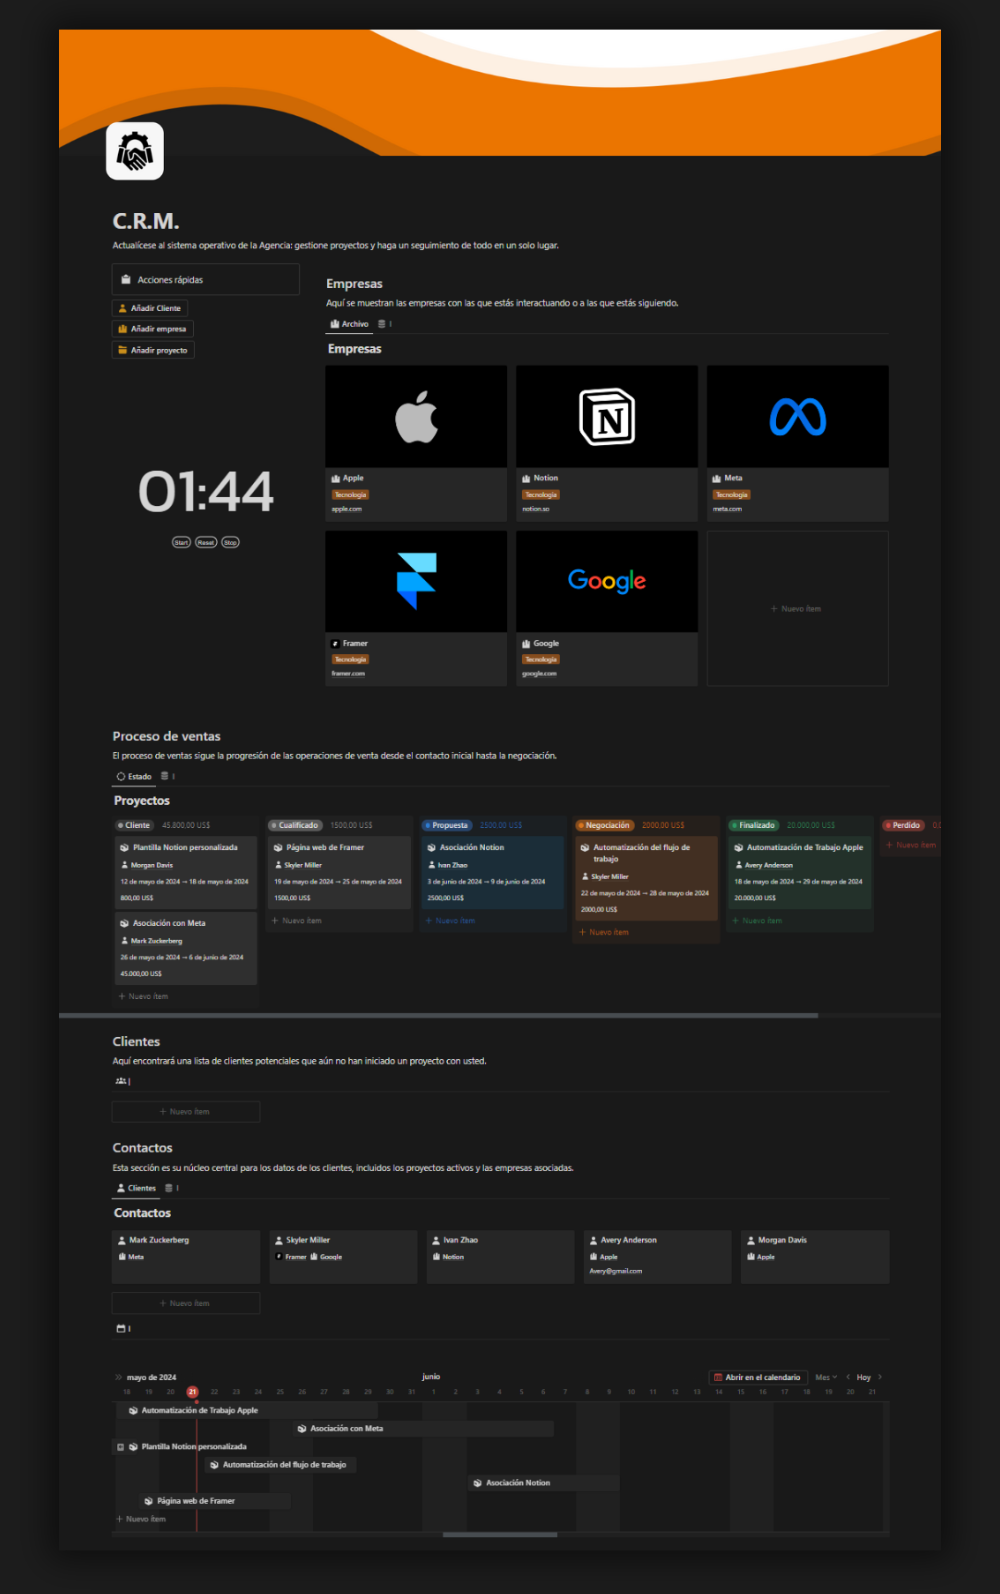Expand the timeline sidebar with double chevron
This screenshot has height=1594, width=1000.
(x=119, y=1377)
